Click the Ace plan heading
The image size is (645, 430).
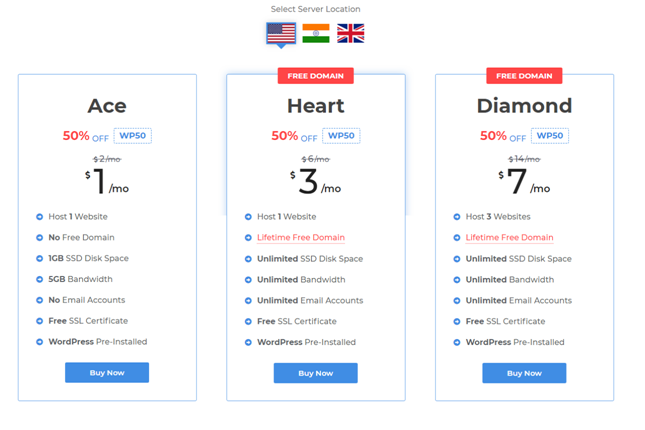click(107, 106)
